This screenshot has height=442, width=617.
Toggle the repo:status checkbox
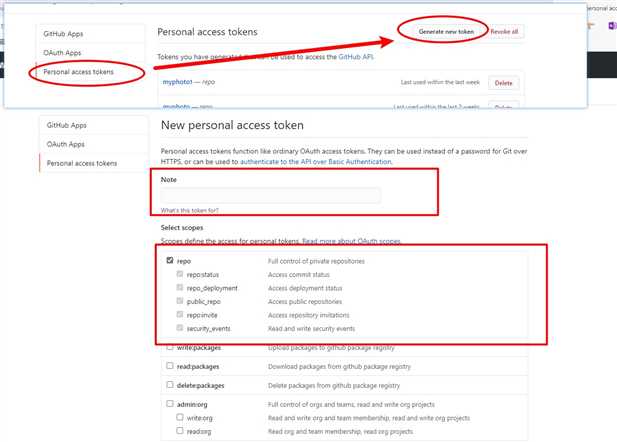click(x=180, y=274)
